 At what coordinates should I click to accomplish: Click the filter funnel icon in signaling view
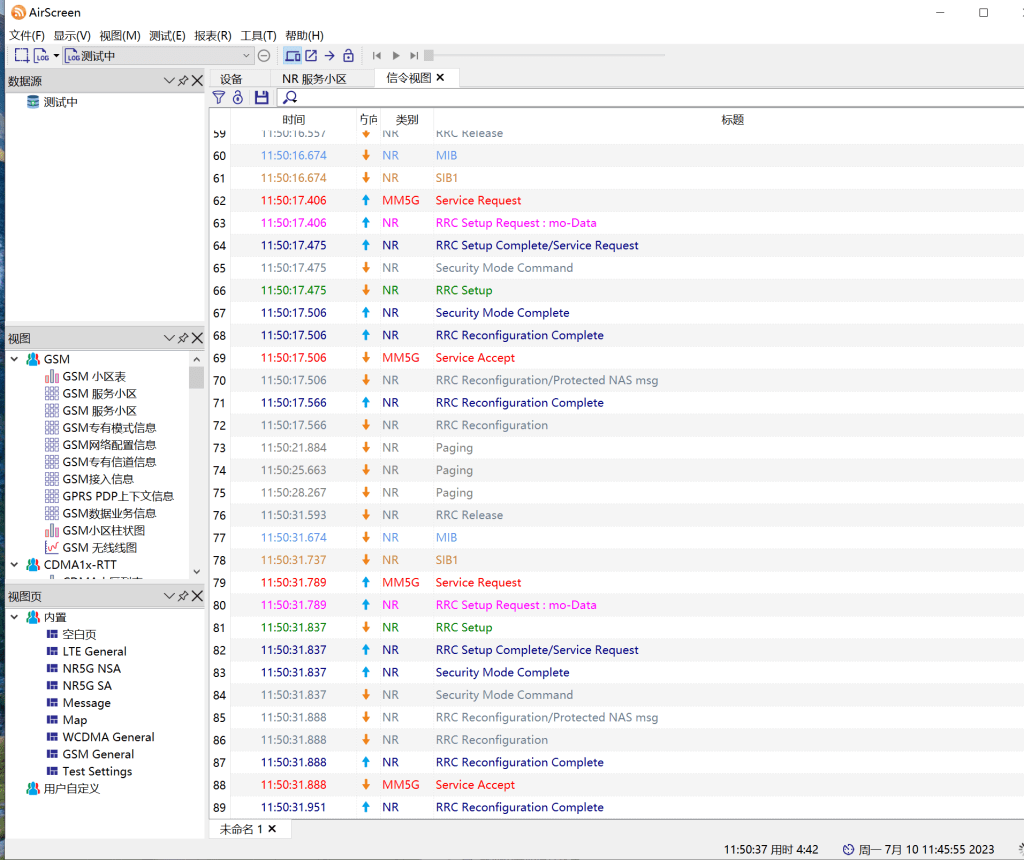point(219,98)
